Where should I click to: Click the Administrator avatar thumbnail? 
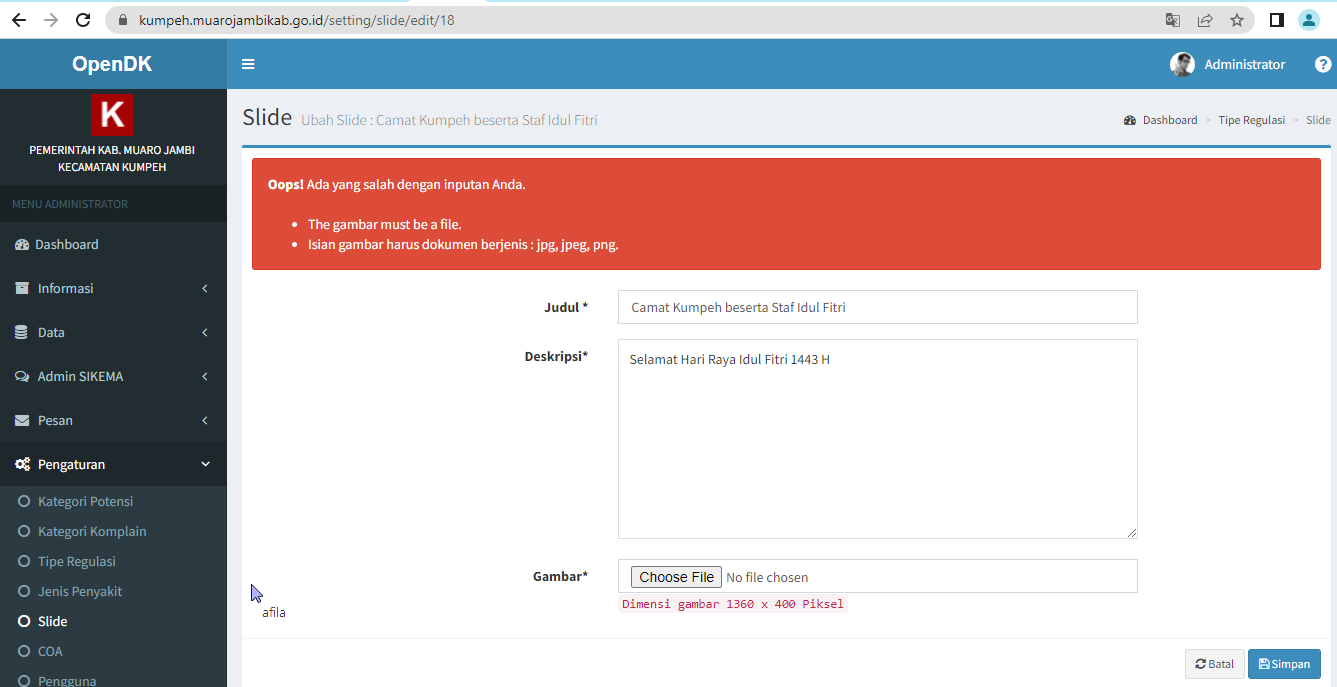1182,63
